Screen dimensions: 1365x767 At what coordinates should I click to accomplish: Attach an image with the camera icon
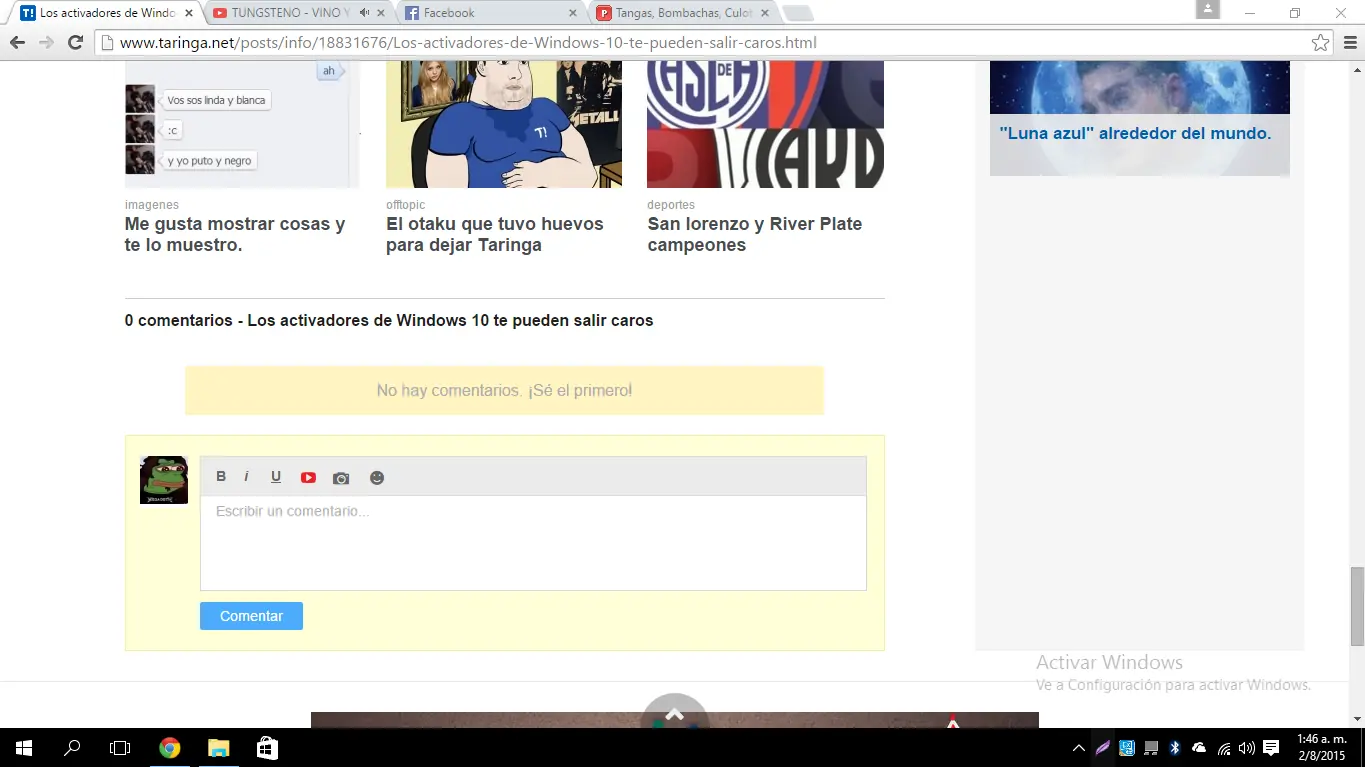coord(341,478)
